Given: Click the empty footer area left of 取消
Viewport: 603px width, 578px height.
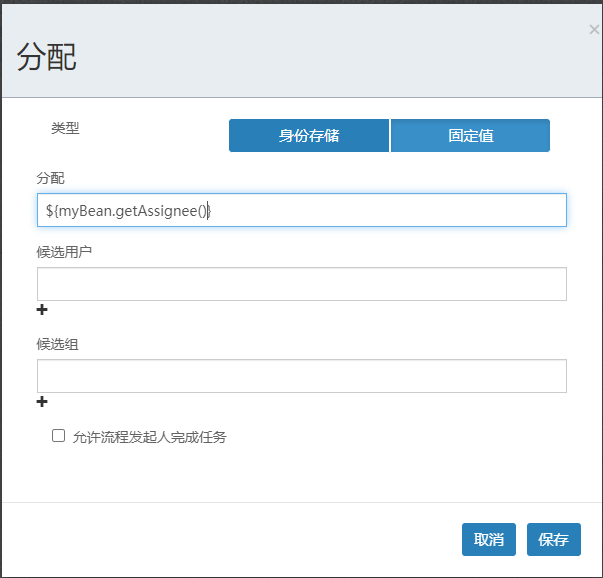Looking at the screenshot, I should click(x=230, y=539).
